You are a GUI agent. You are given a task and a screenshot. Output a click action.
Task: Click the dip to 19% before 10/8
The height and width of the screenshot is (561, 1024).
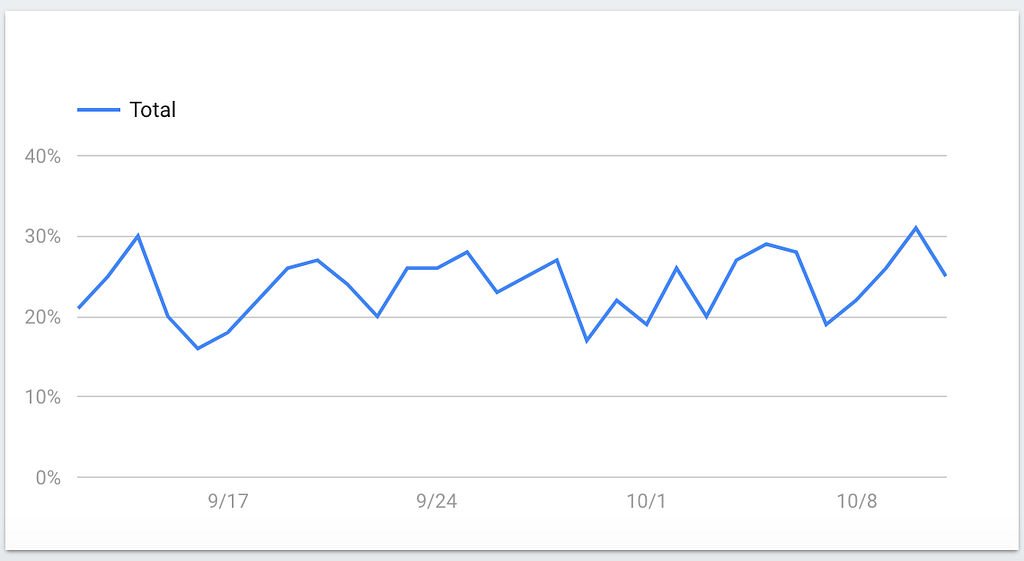pos(826,325)
